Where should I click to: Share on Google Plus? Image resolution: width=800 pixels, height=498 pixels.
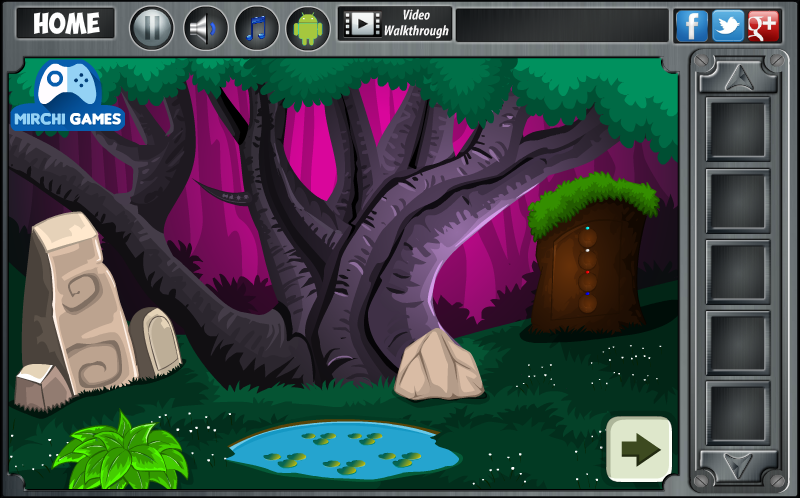coord(763,26)
